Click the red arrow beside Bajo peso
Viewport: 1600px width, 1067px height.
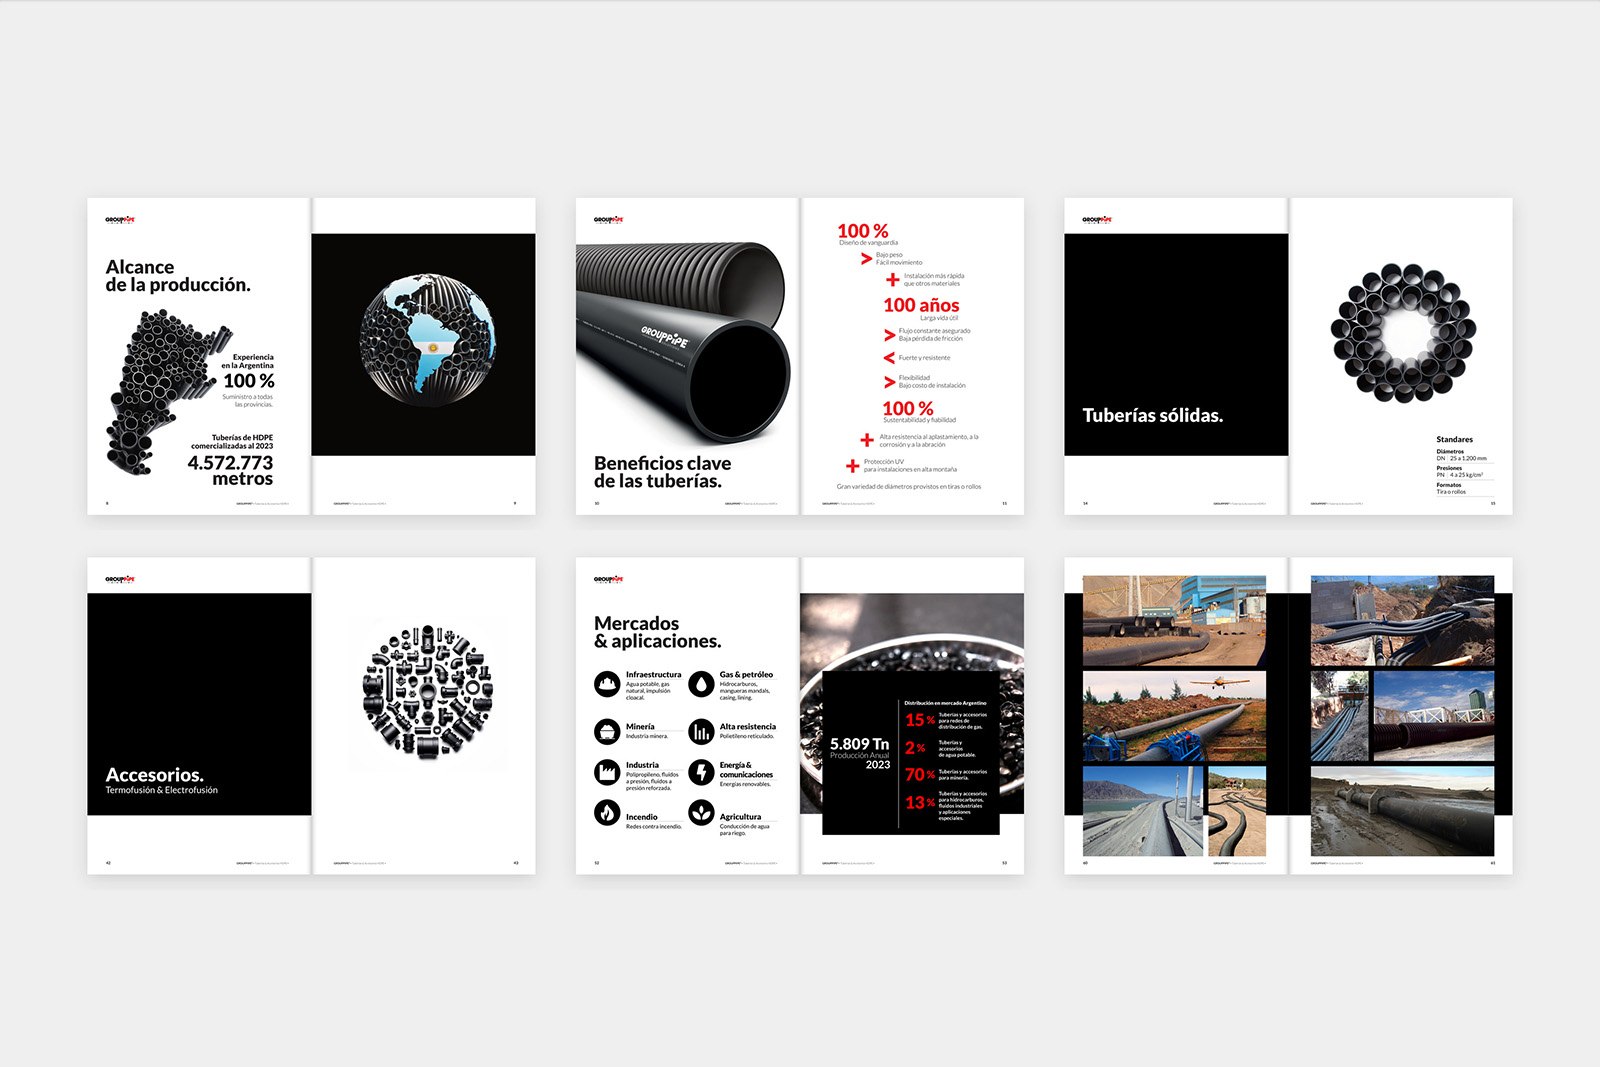866,259
